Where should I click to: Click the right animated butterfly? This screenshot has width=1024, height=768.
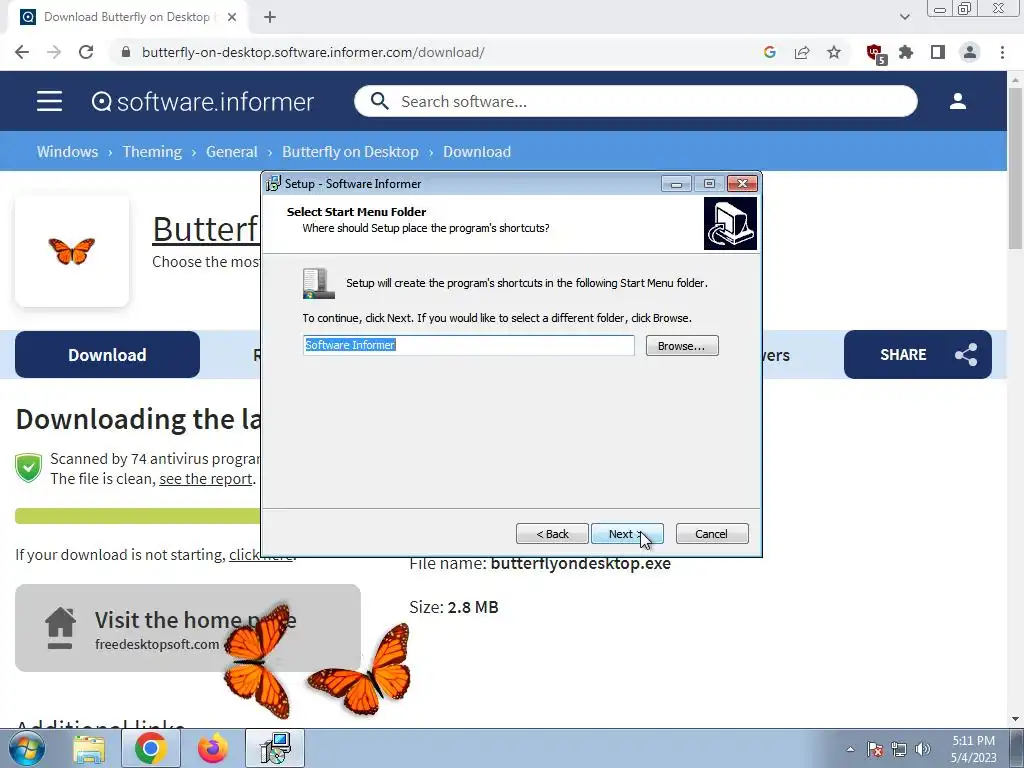pos(360,669)
